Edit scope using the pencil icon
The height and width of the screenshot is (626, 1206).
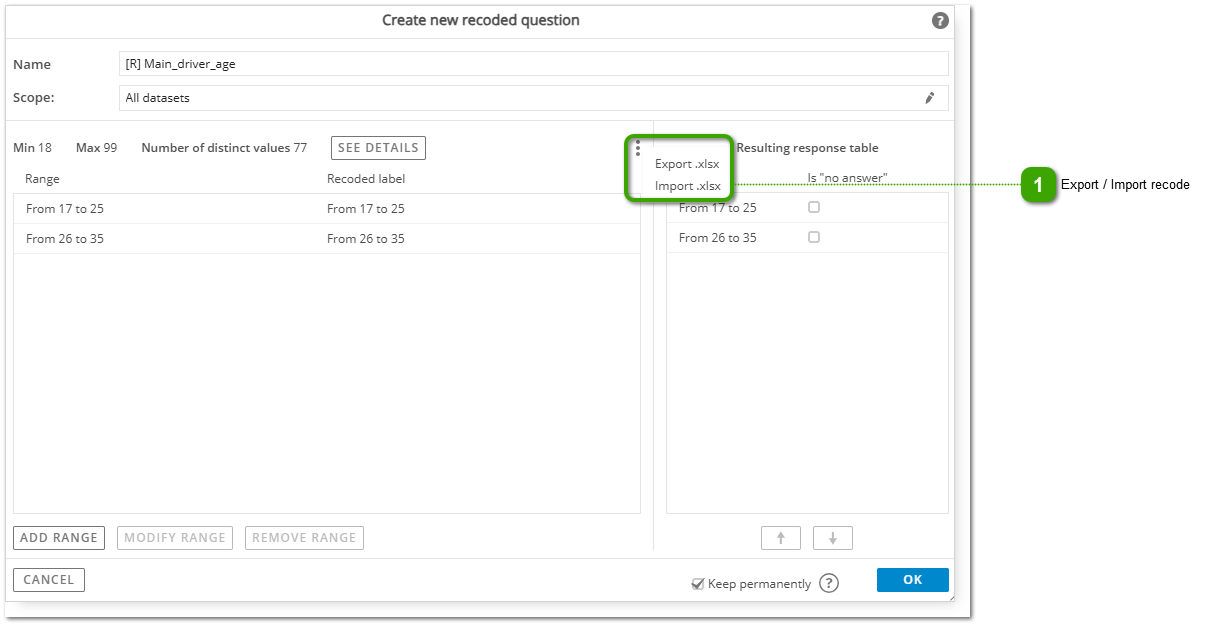tap(929, 98)
